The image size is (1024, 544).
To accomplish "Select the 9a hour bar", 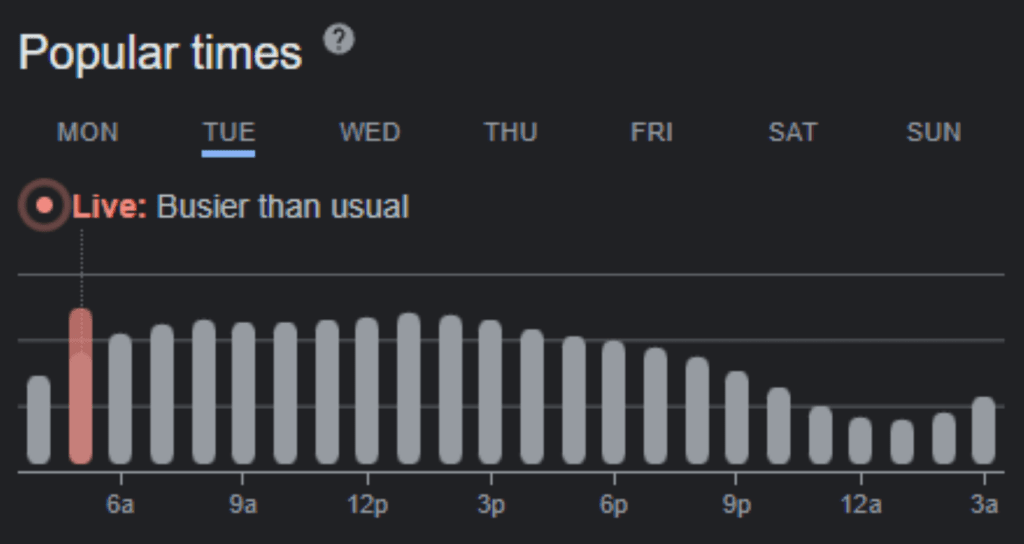I will click(x=244, y=395).
